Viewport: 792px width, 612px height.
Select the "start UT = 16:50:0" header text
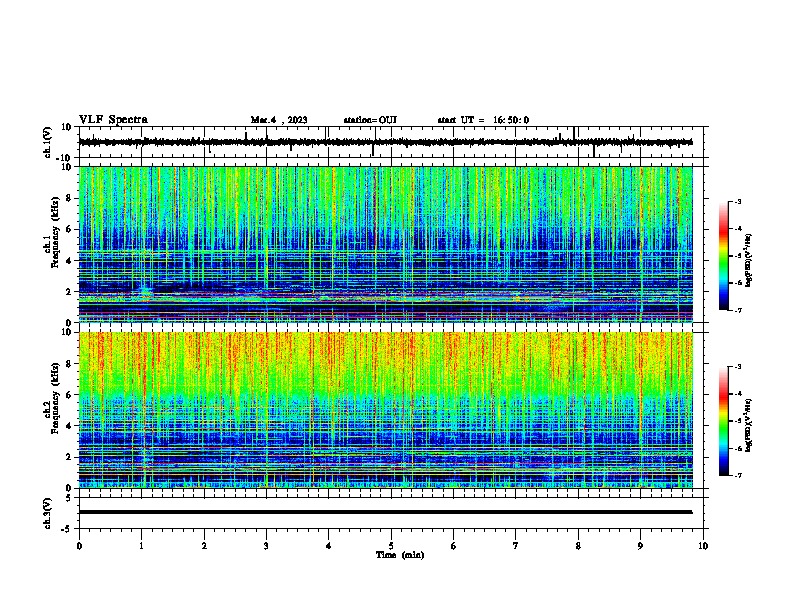483,120
